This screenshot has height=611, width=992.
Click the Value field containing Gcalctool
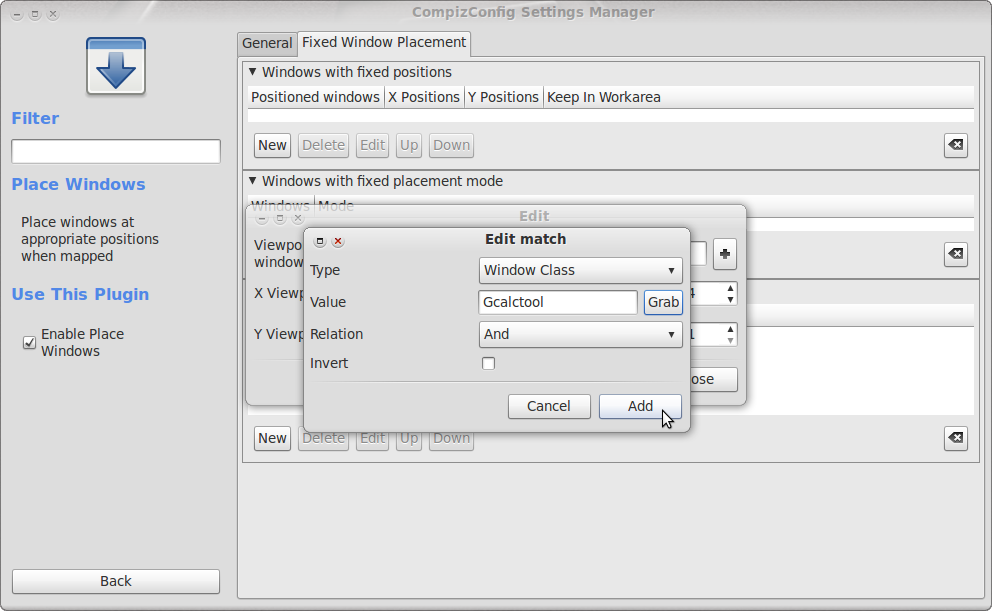(558, 302)
